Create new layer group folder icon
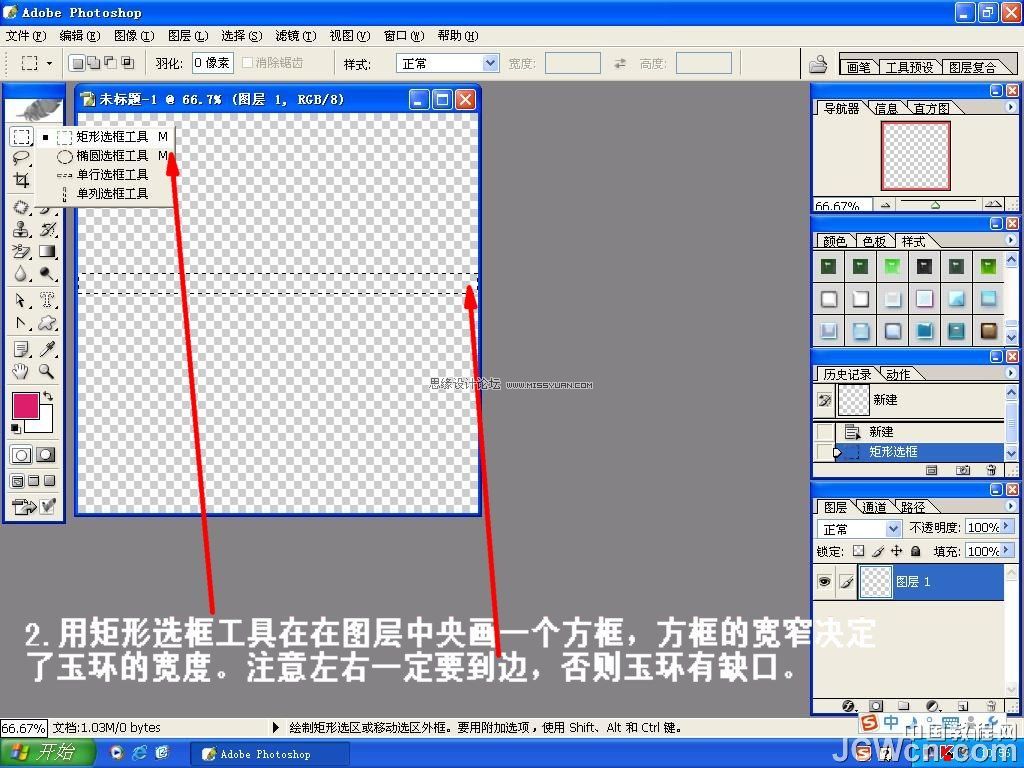 coord(903,706)
